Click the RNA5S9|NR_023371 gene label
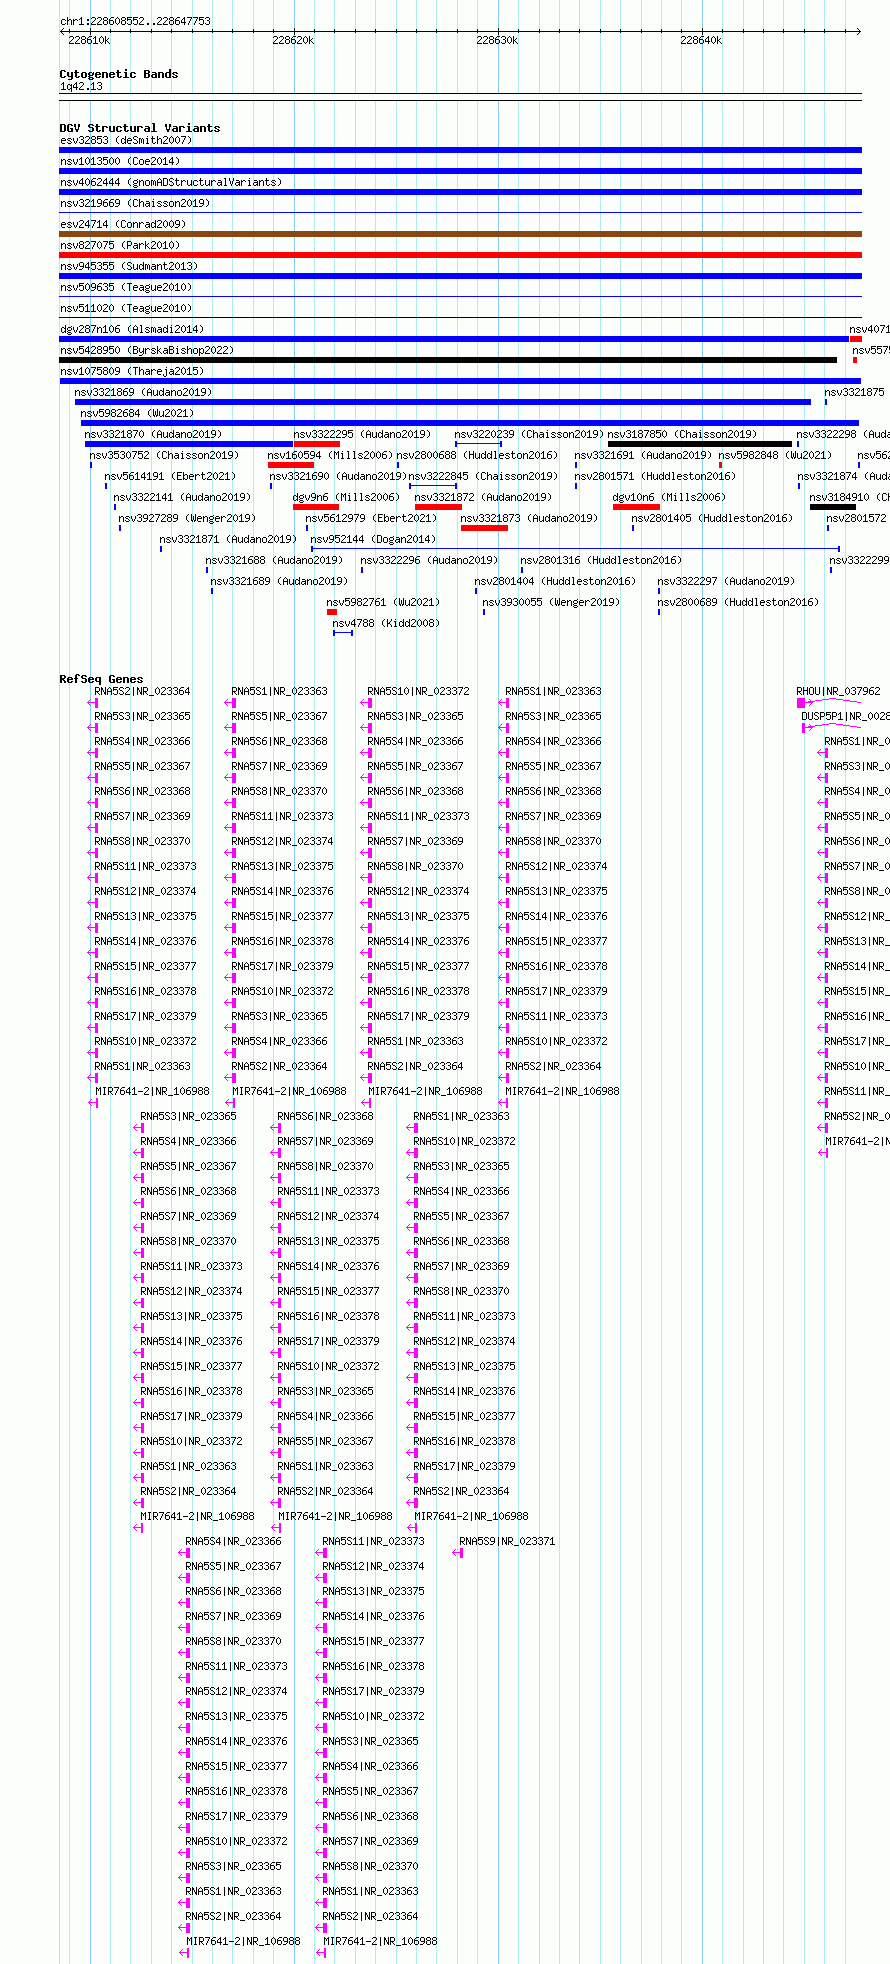Image resolution: width=890 pixels, height=1964 pixels. tap(508, 1541)
